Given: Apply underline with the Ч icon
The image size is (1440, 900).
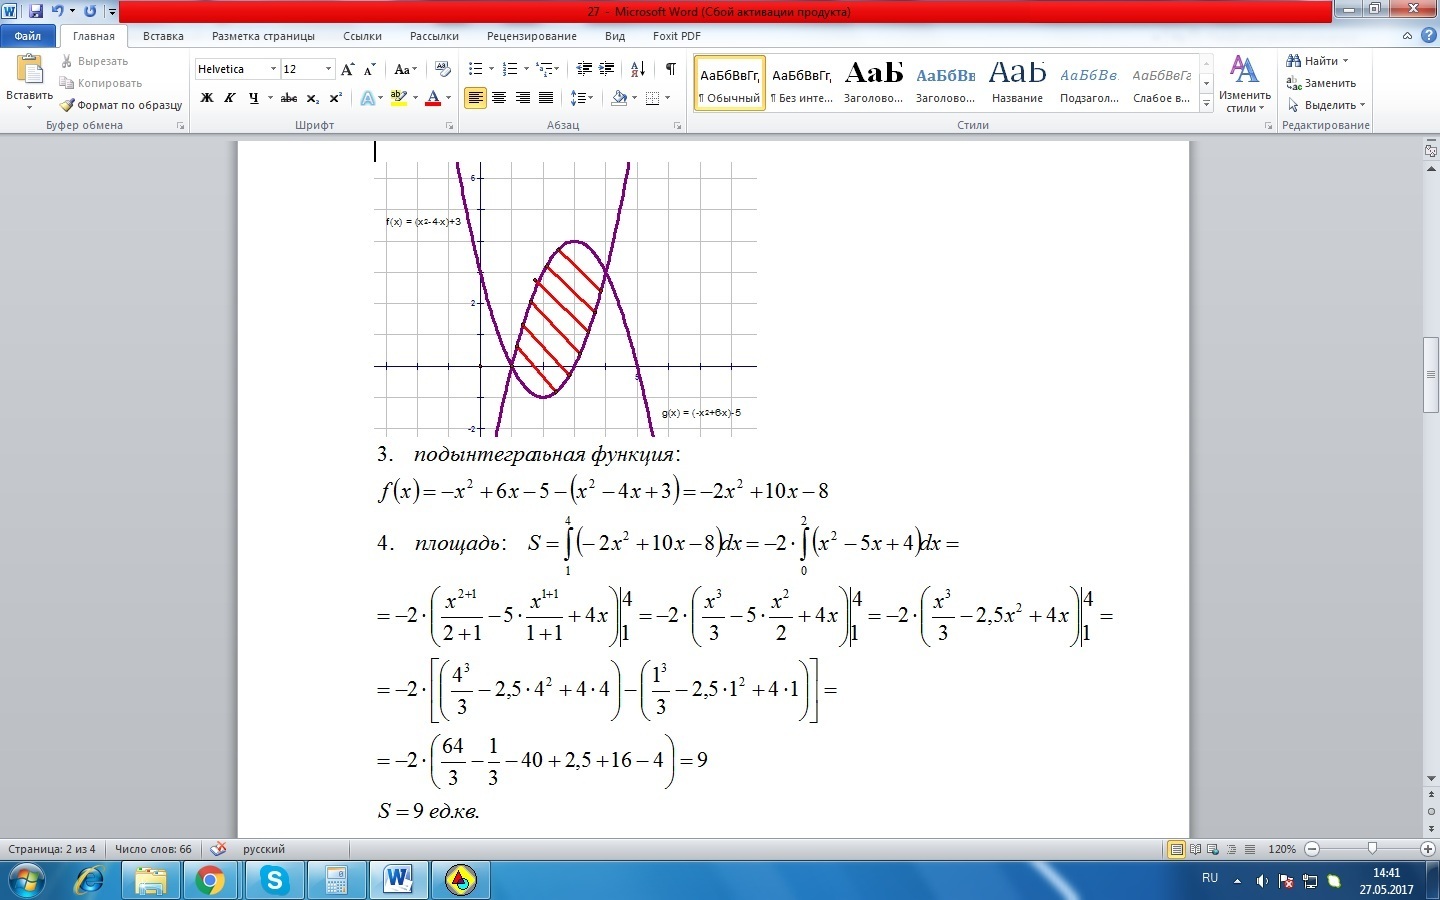Looking at the screenshot, I should tap(254, 98).
